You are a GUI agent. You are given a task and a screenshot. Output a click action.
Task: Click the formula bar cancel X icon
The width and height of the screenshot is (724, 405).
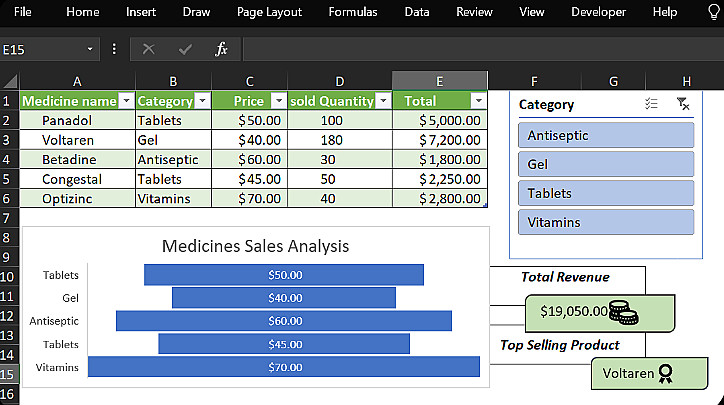point(149,49)
